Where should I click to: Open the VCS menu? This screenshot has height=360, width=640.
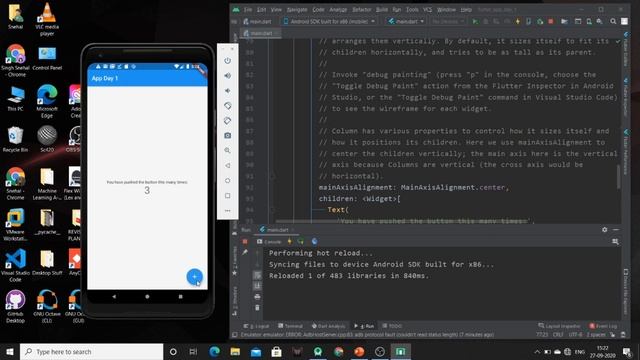coord(427,10)
